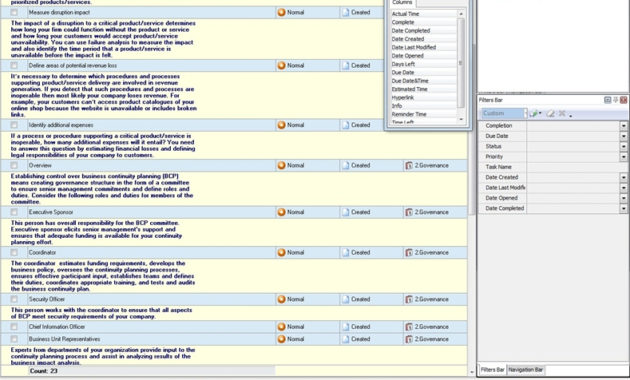
Task: Click the Columns list scroll down arrow
Action: tap(461, 119)
